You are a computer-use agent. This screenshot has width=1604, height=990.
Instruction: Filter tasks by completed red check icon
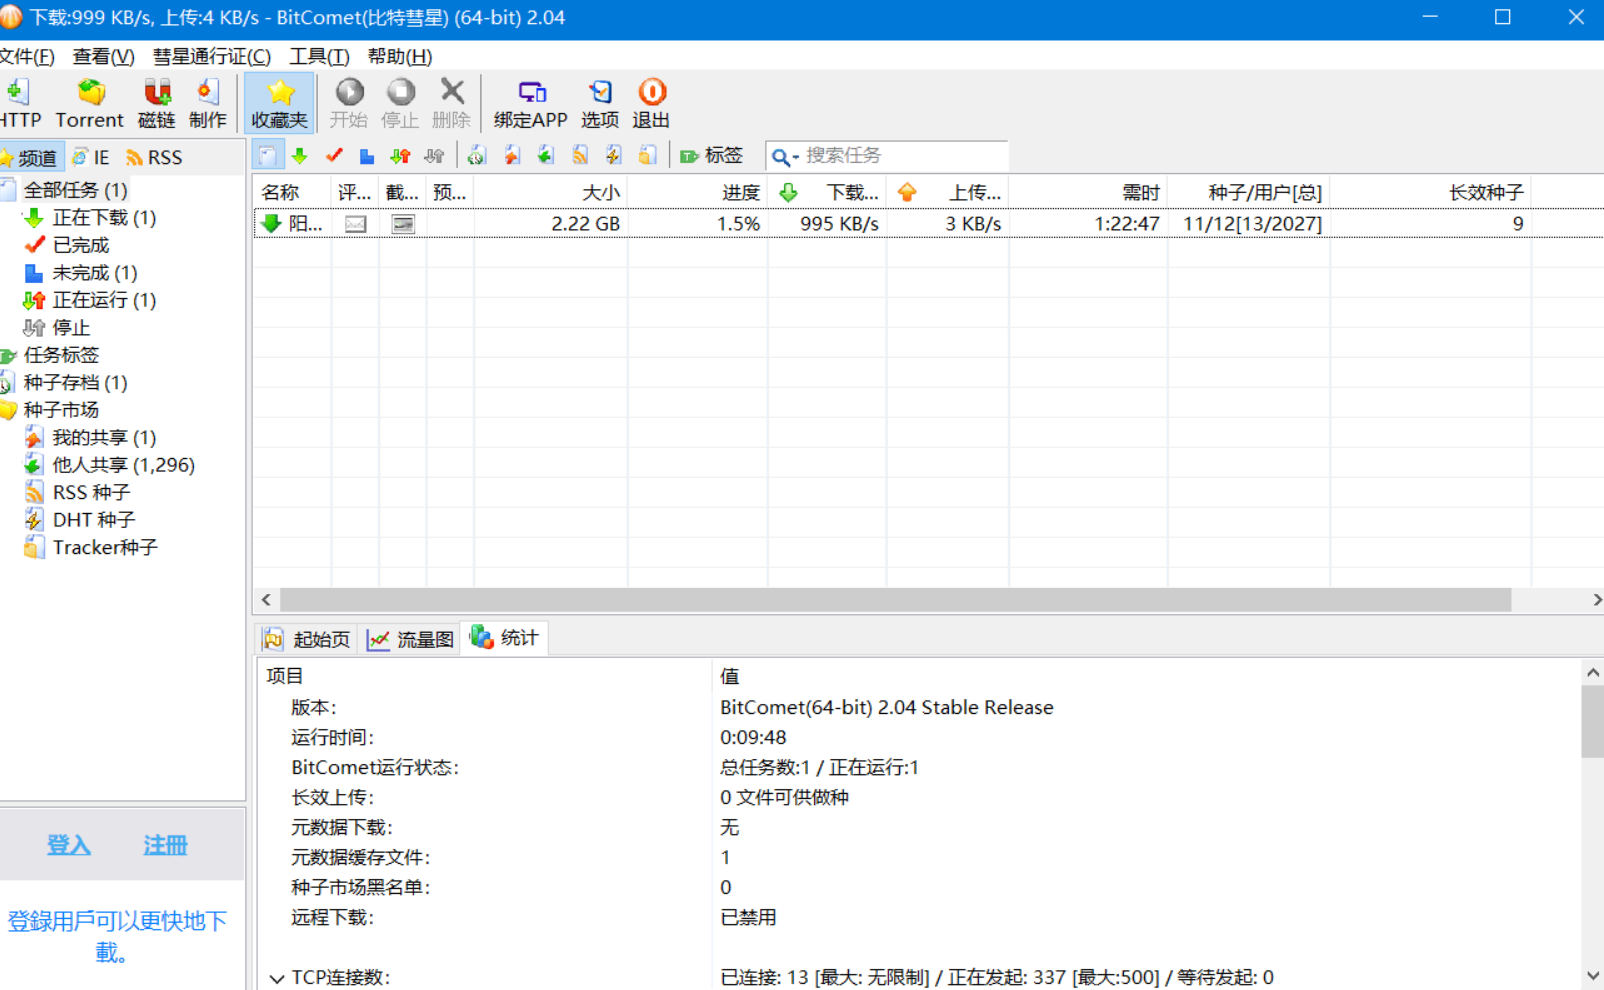[334, 155]
